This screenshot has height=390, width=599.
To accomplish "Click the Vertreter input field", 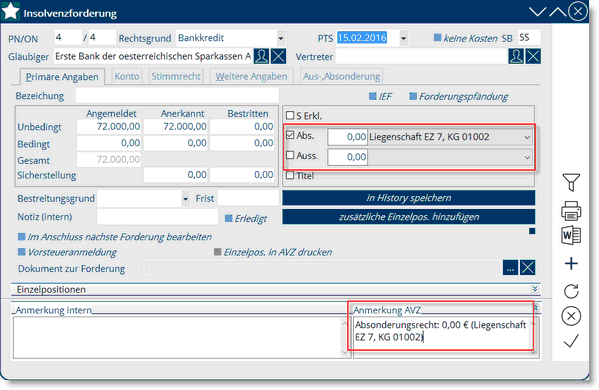I will [x=421, y=57].
